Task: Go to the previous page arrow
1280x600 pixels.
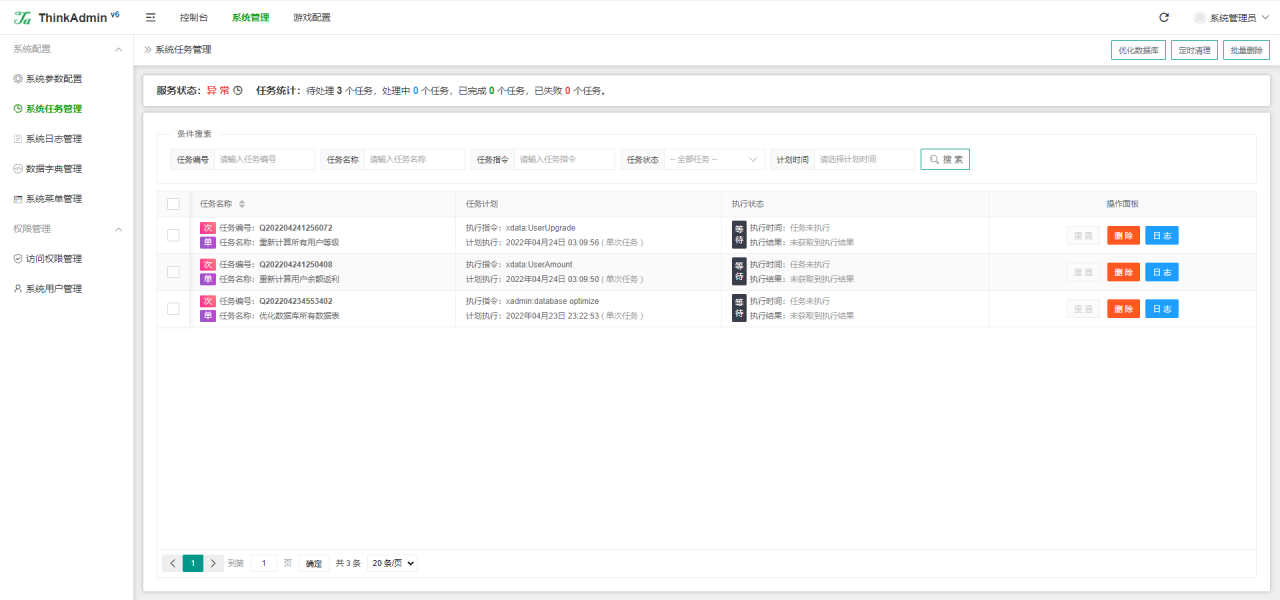Action: (x=172, y=563)
